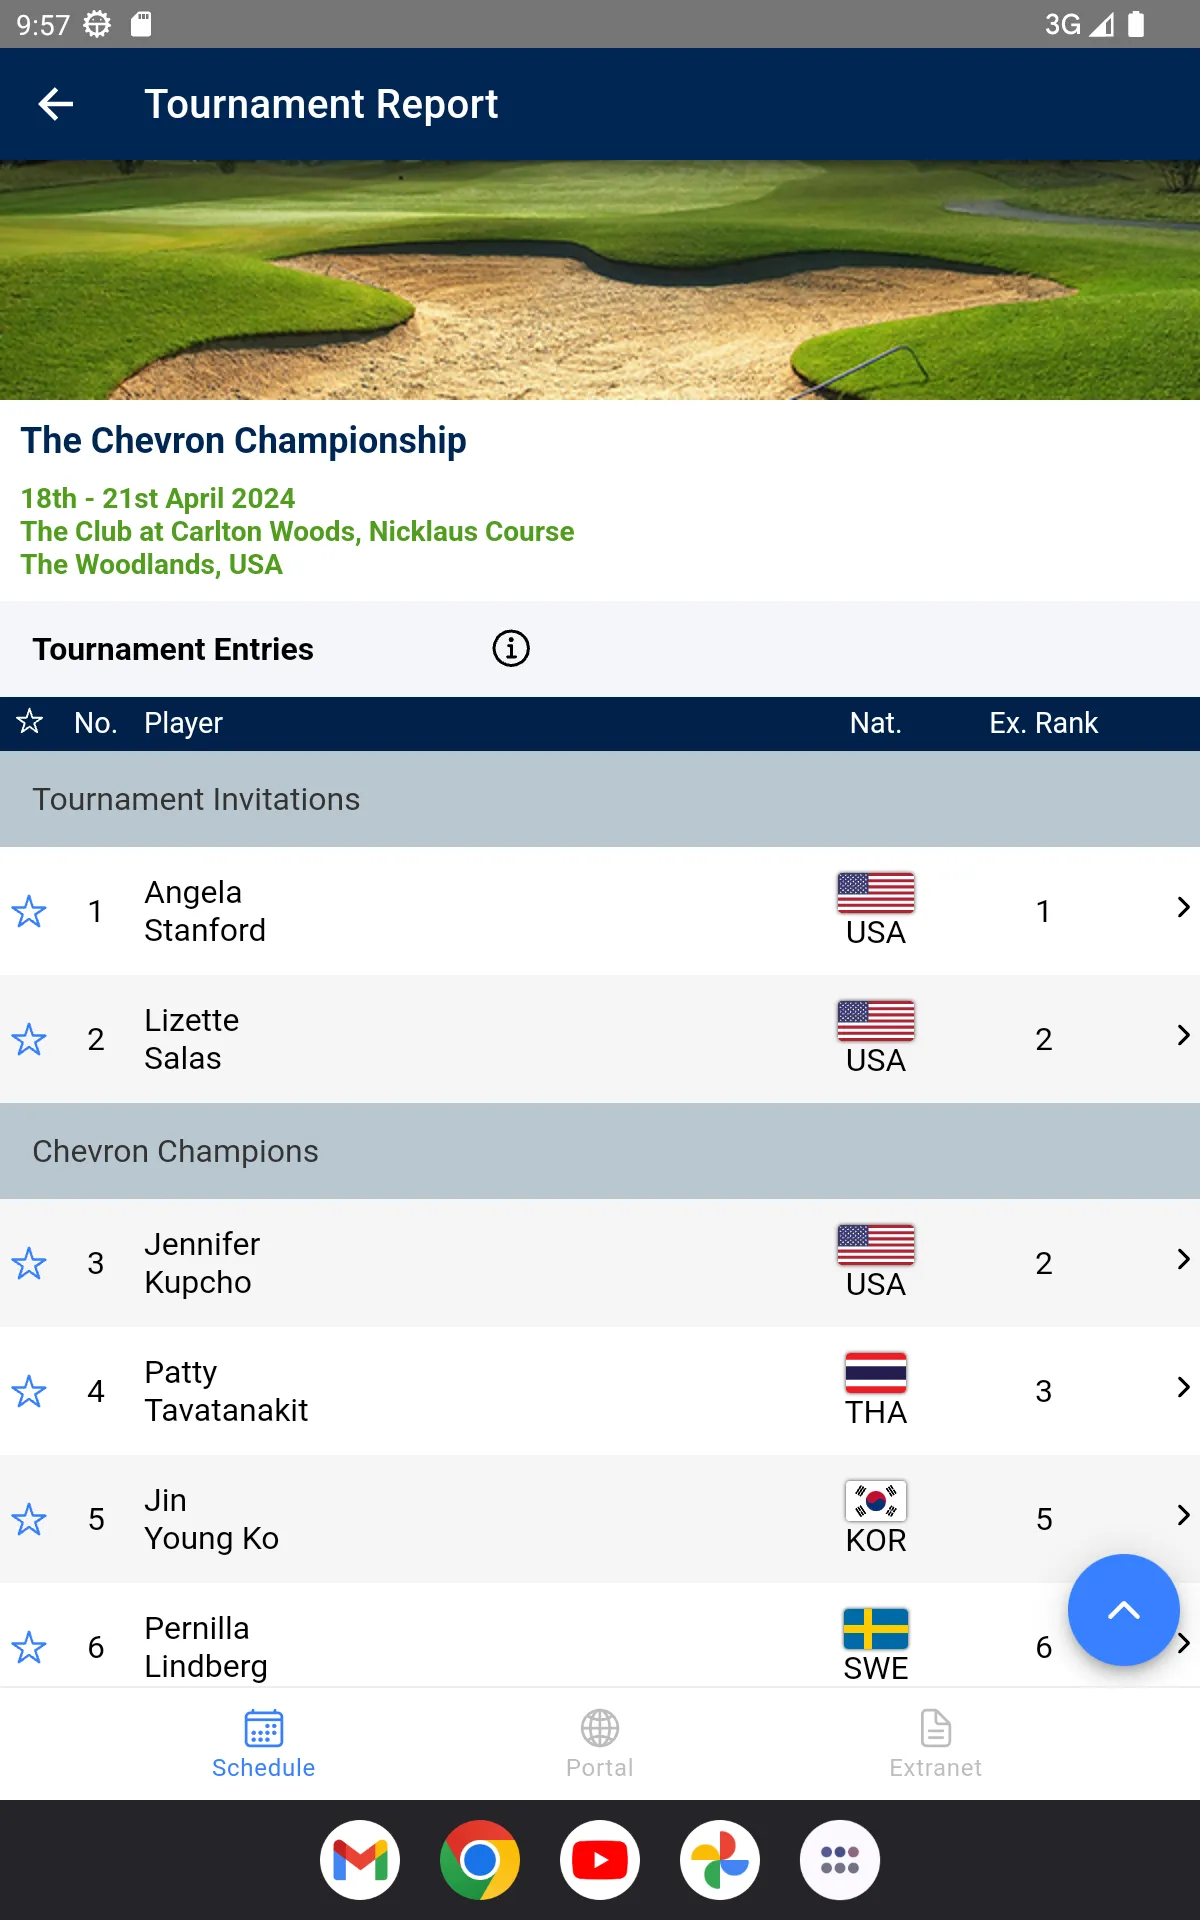Tap the scroll-to-top floating button

pyautogui.click(x=1123, y=1610)
